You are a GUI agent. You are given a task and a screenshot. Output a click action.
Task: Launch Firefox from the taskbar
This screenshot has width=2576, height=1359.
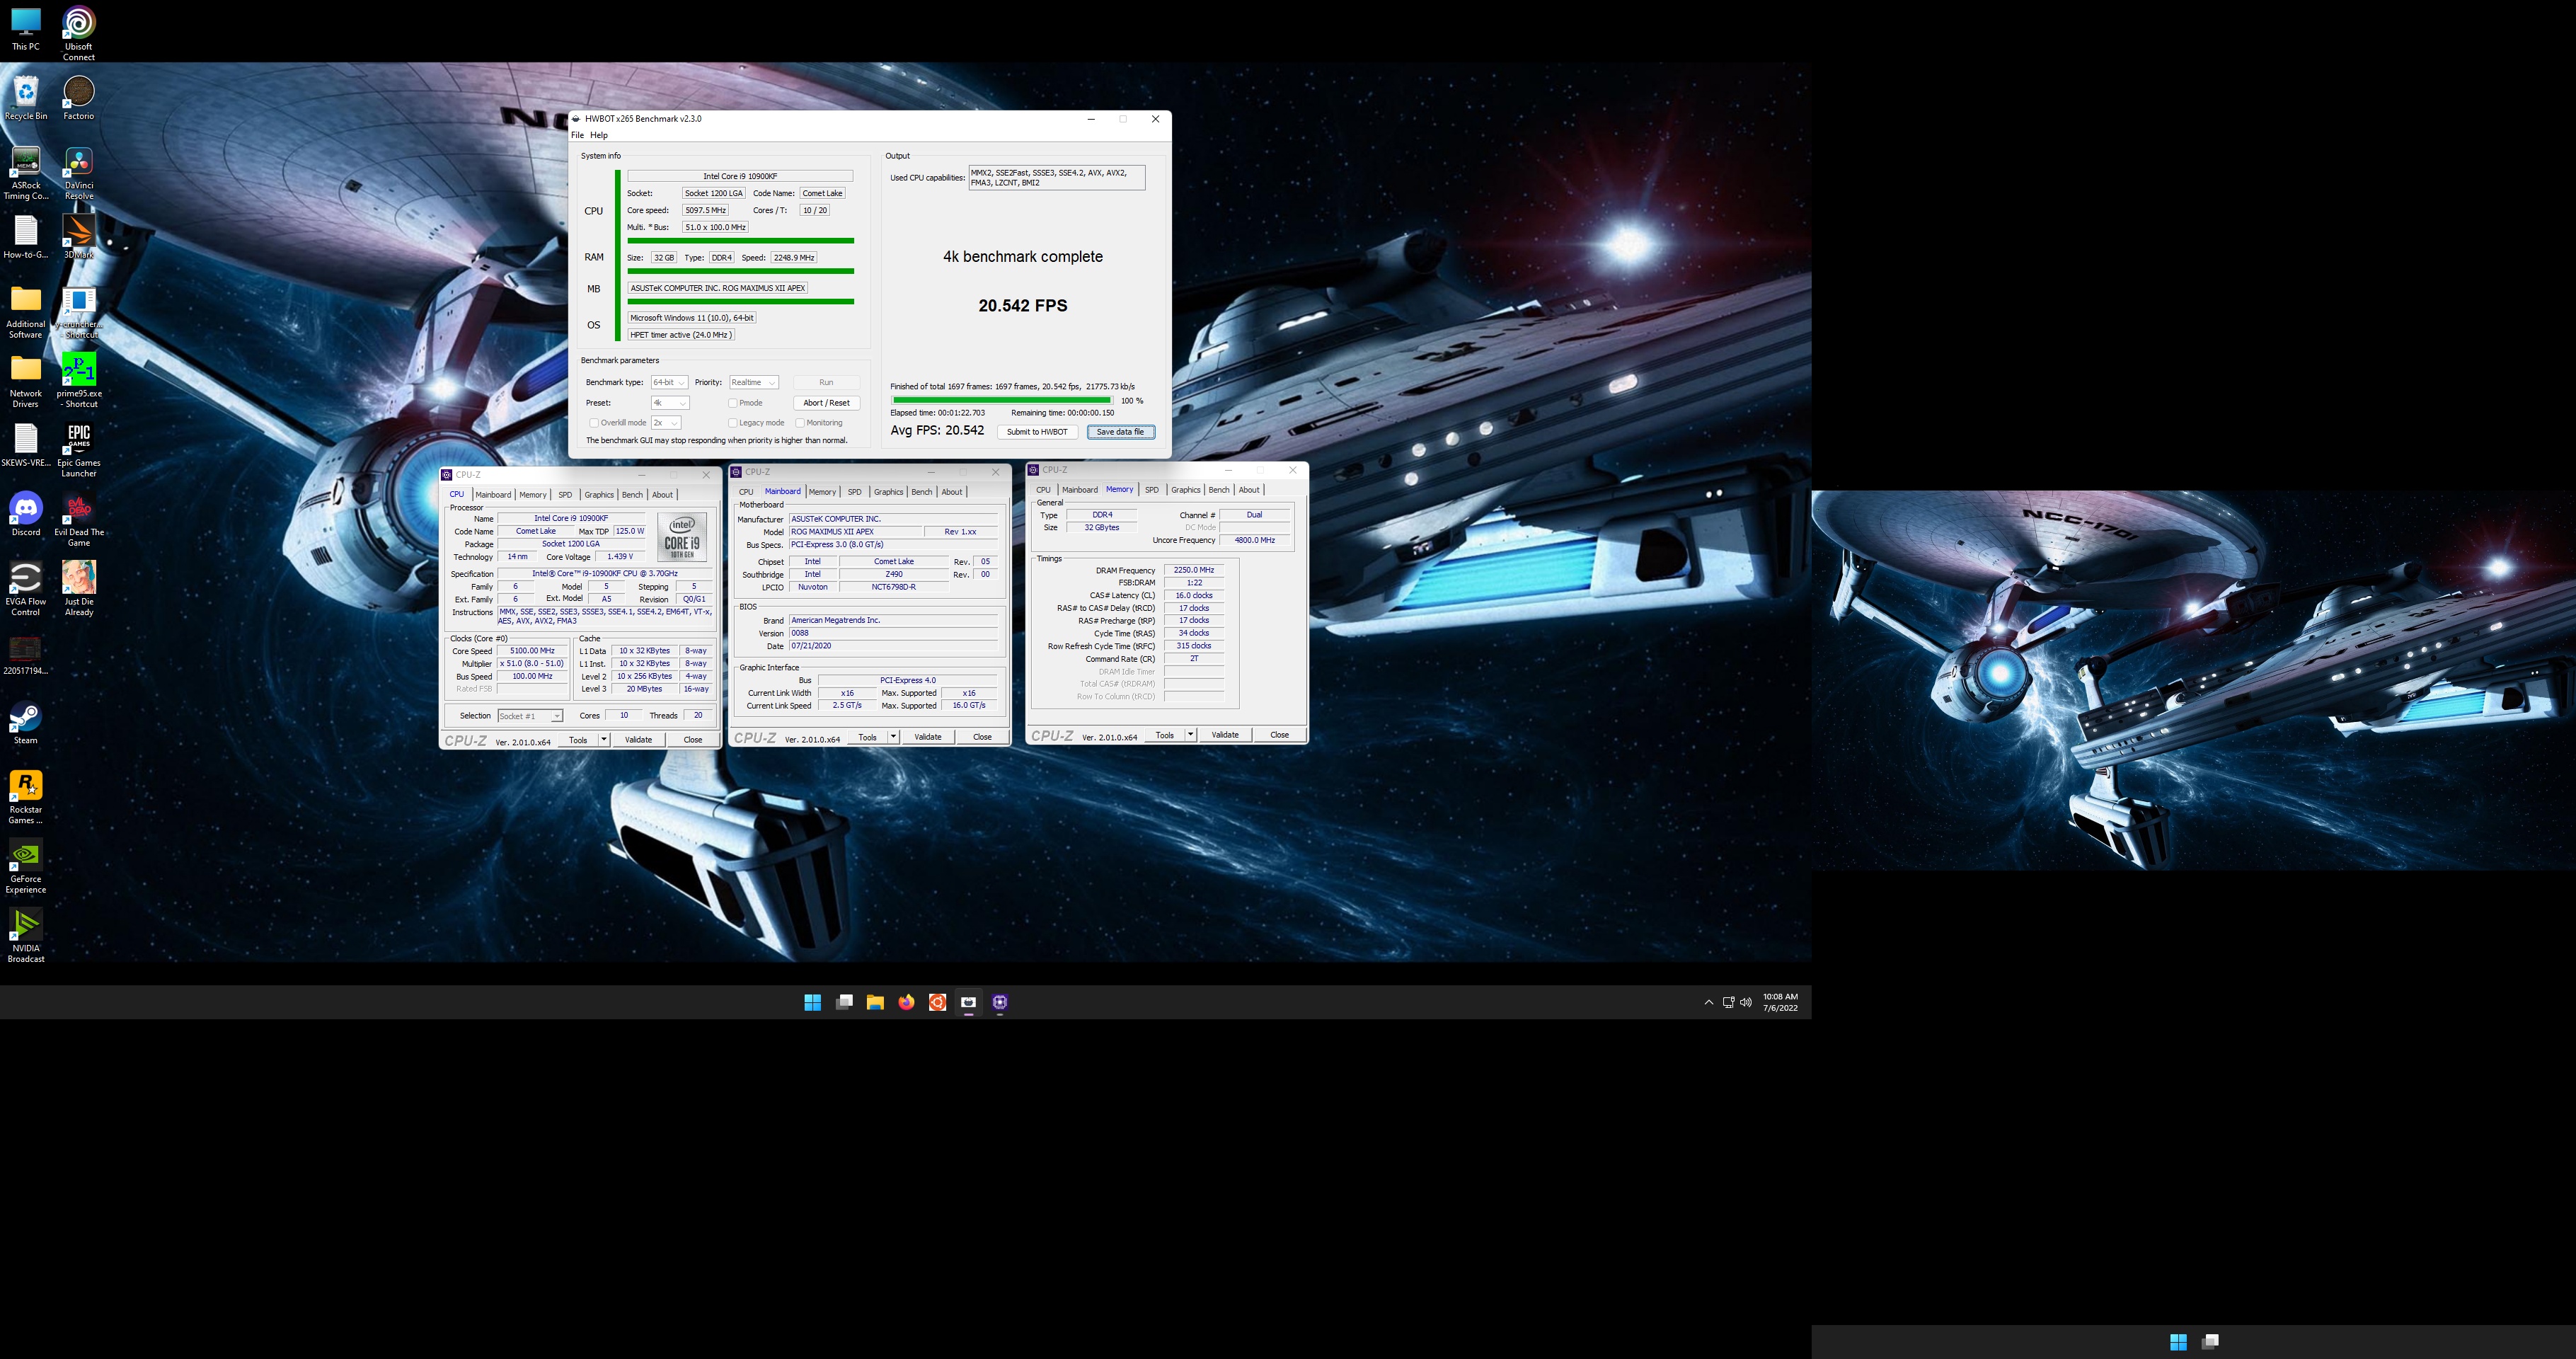point(906,1002)
